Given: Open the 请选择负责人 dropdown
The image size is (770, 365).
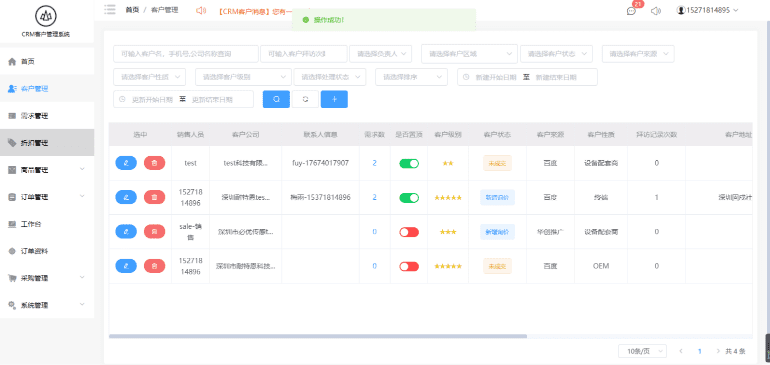Looking at the screenshot, I should 381,54.
